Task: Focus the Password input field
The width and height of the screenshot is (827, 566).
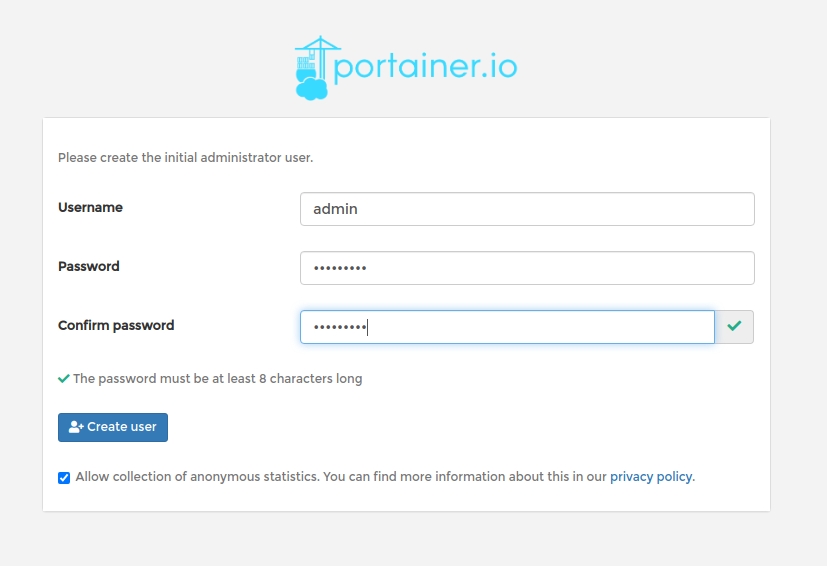Action: point(527,268)
